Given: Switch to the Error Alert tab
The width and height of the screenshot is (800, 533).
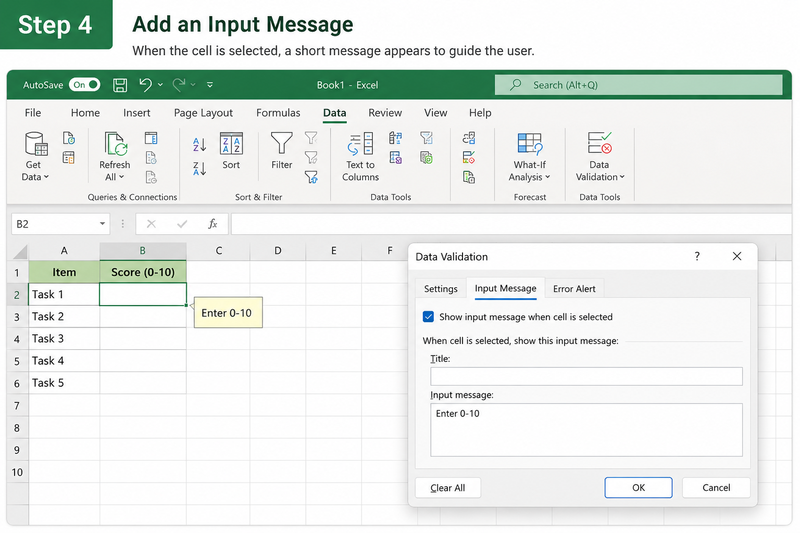Looking at the screenshot, I should pos(574,289).
